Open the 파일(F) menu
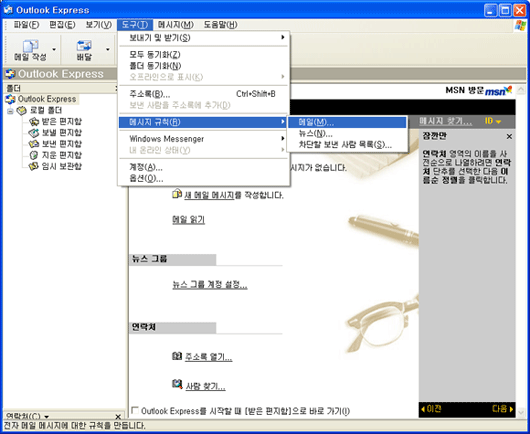 click(26, 25)
